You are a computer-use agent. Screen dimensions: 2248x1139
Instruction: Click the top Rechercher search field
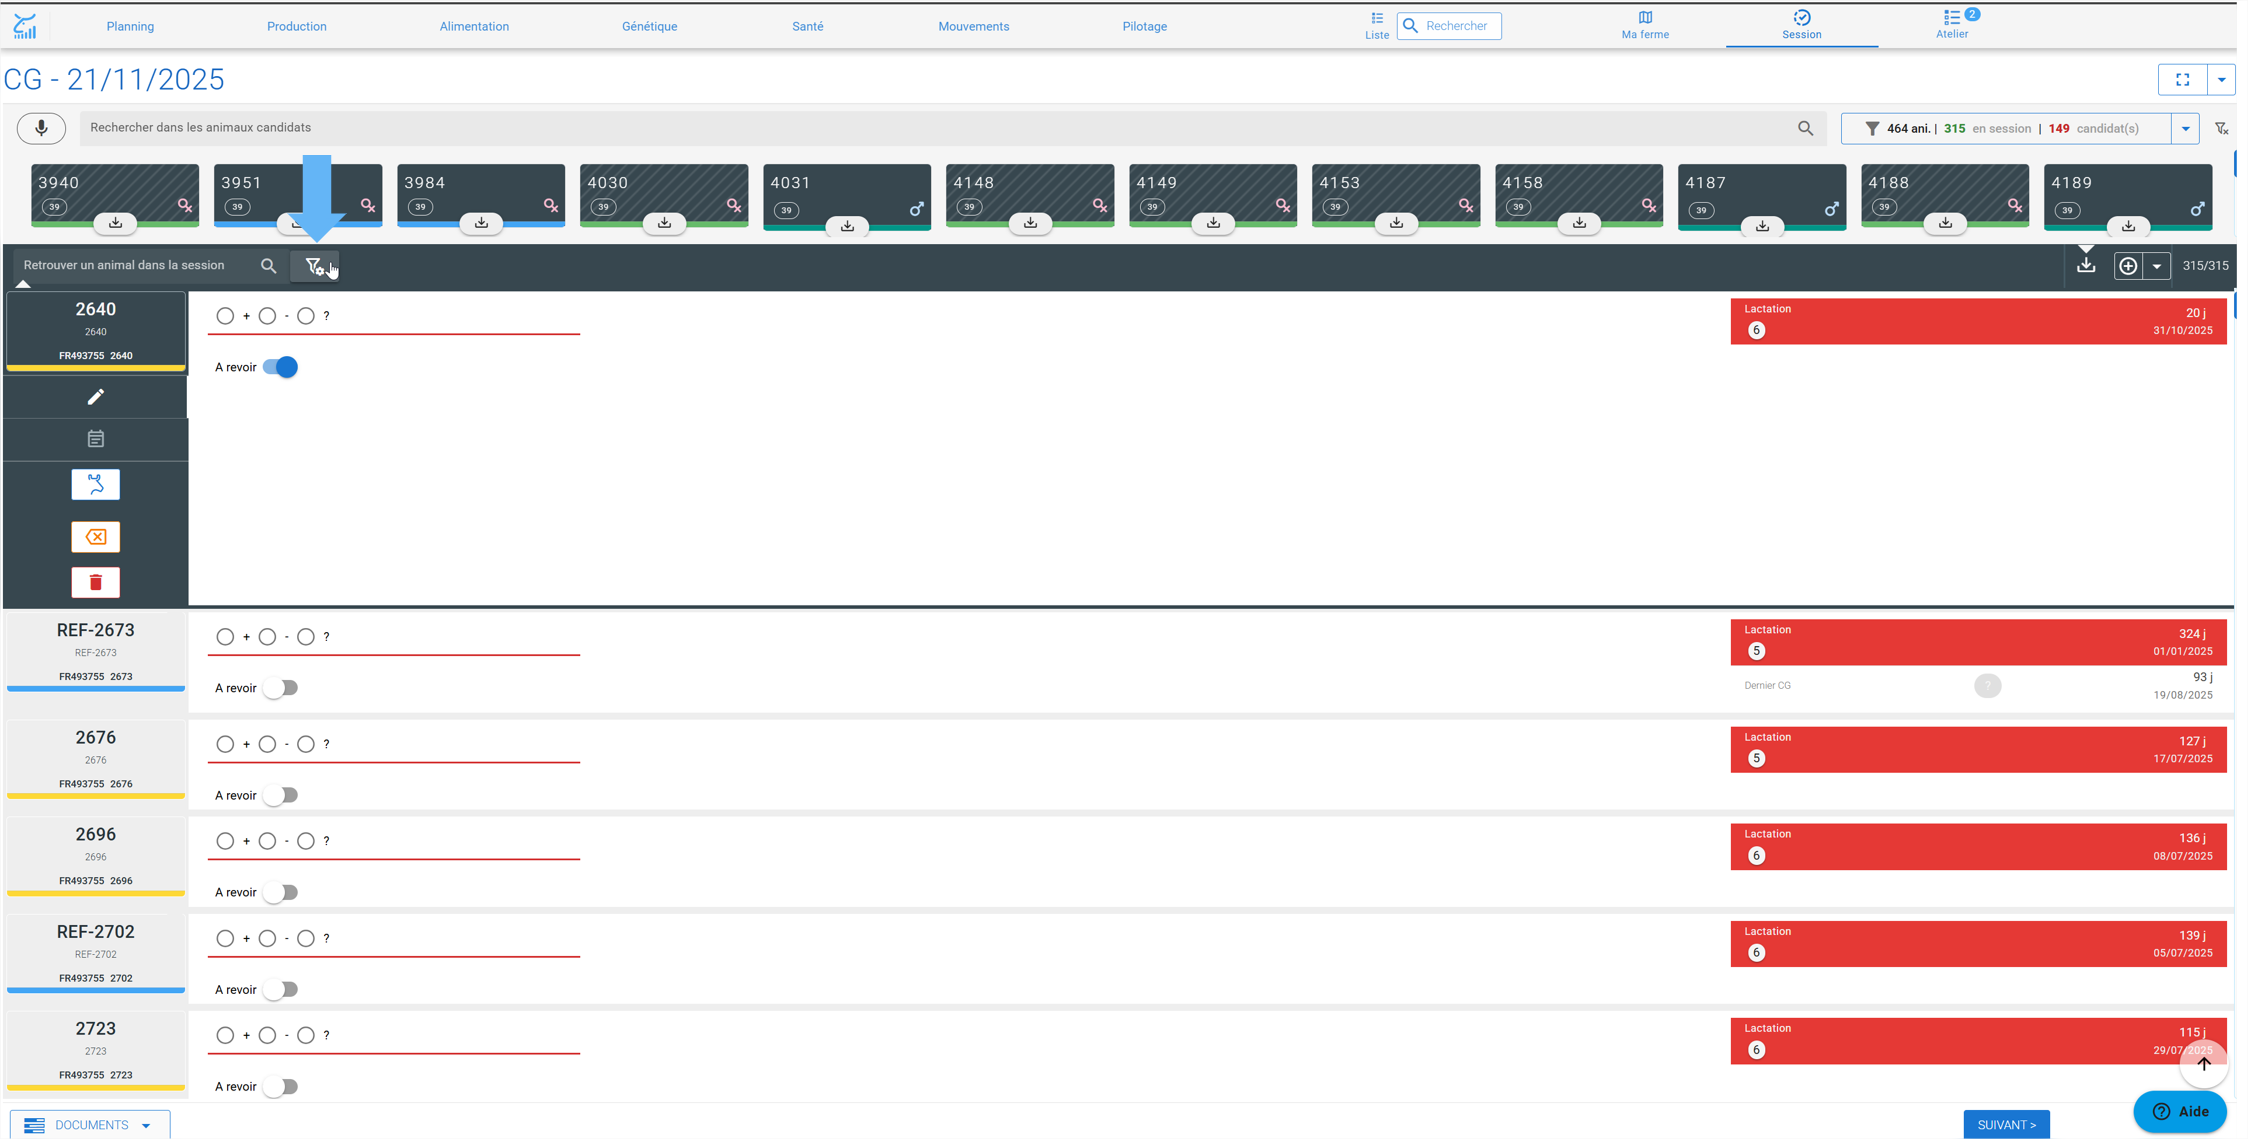pos(1449,26)
